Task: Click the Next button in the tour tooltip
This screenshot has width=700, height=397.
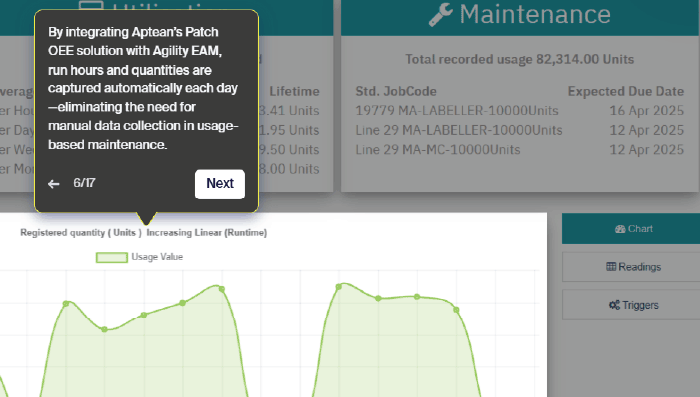Action: point(220,184)
